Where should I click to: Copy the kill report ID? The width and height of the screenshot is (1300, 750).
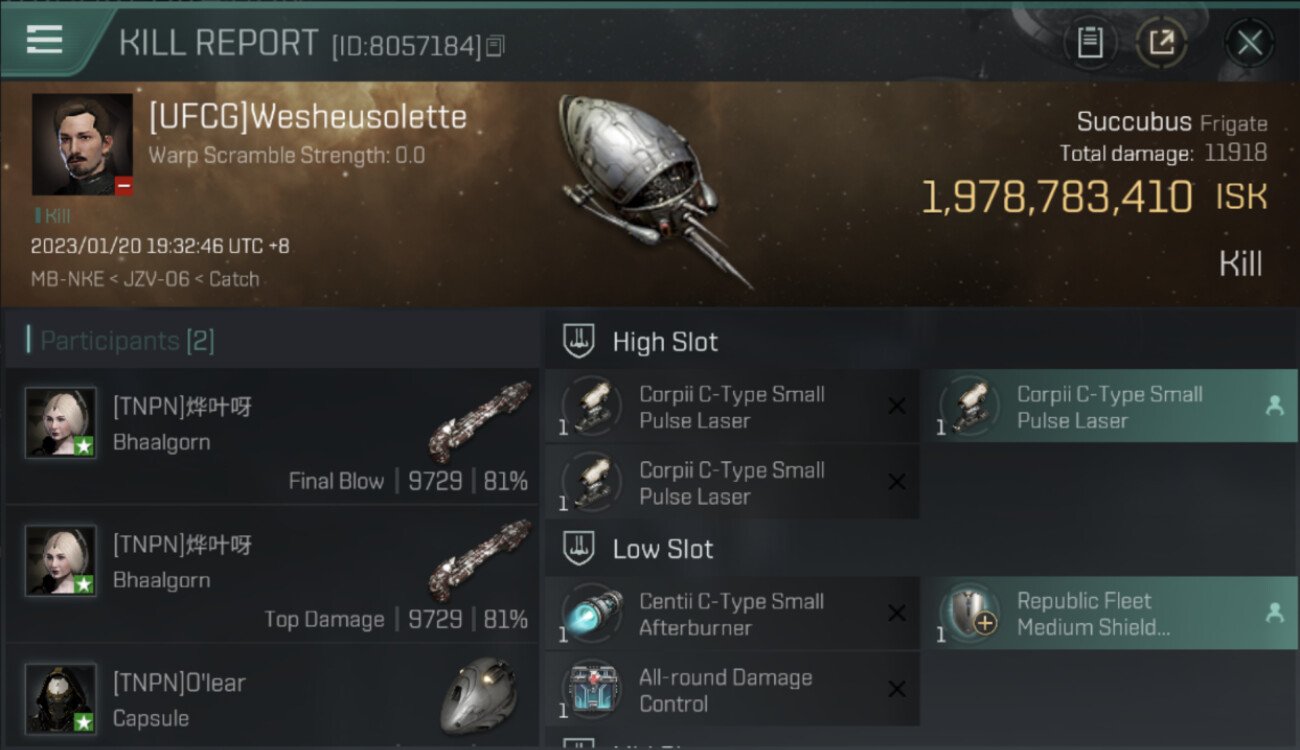click(x=496, y=45)
